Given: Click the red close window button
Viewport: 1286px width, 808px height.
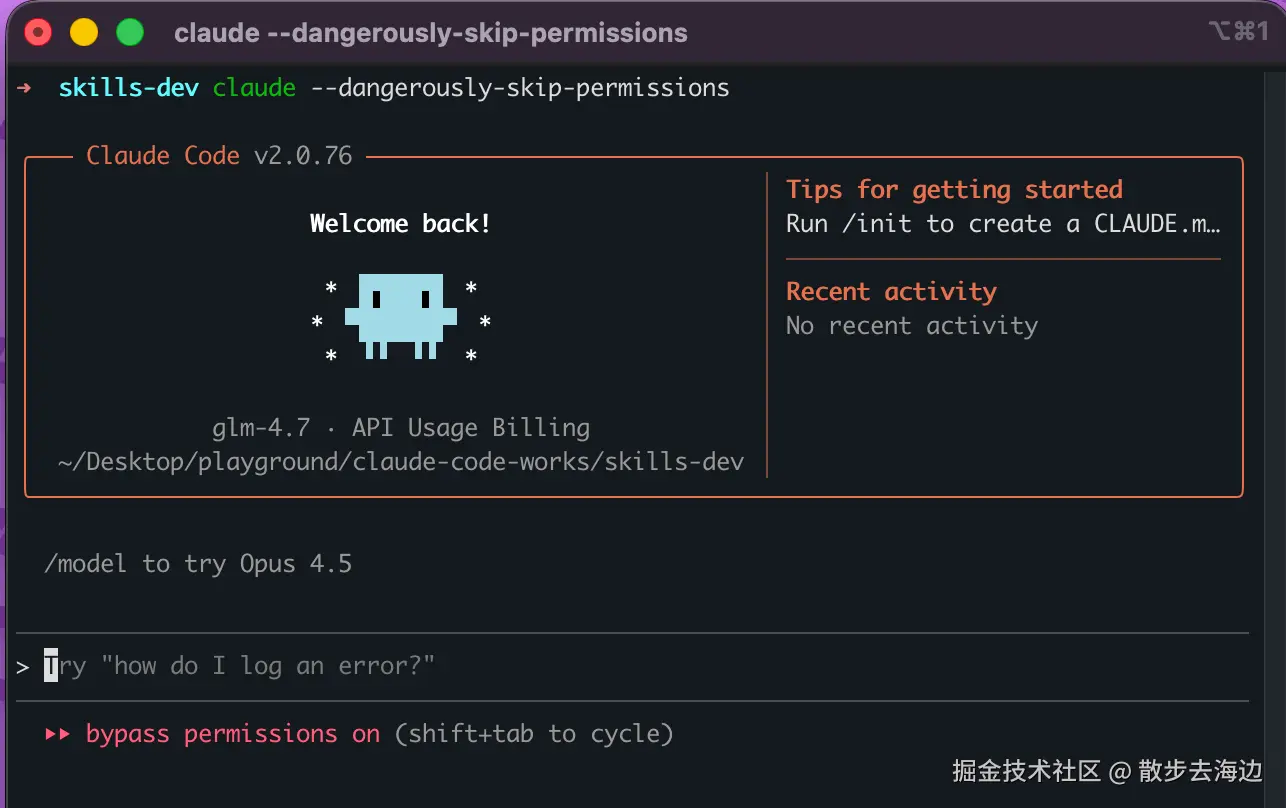Looking at the screenshot, I should coord(38,33).
